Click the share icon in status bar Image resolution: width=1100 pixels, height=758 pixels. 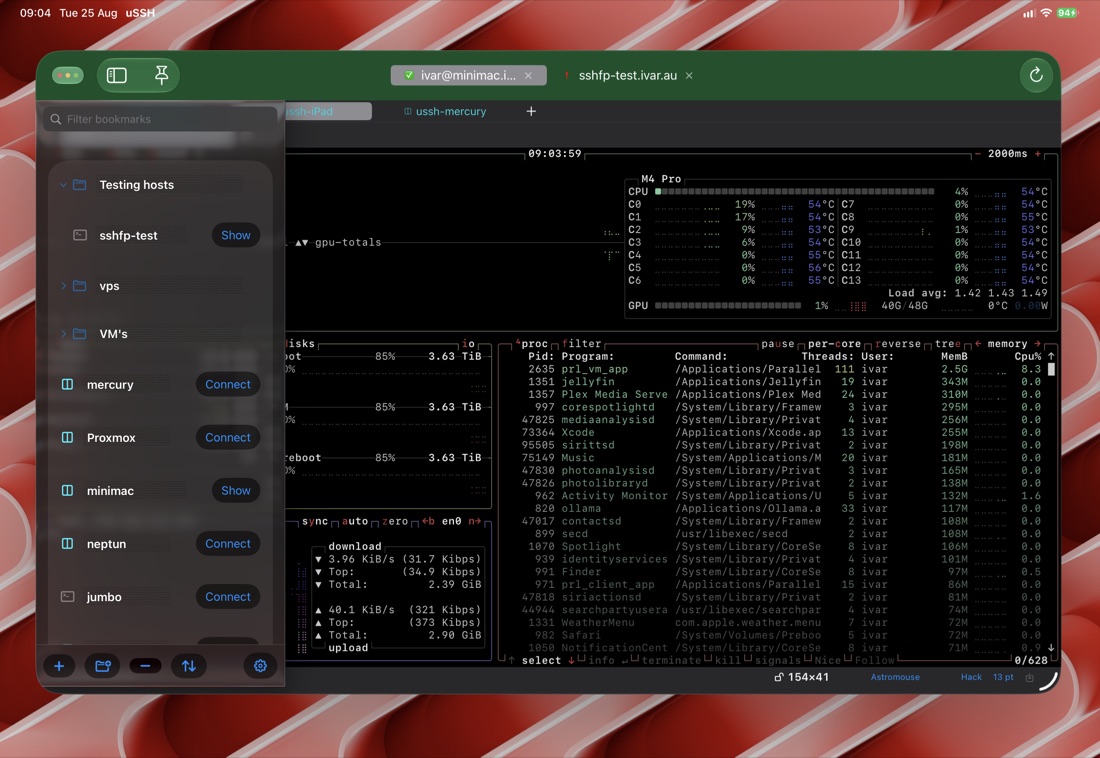1029,677
